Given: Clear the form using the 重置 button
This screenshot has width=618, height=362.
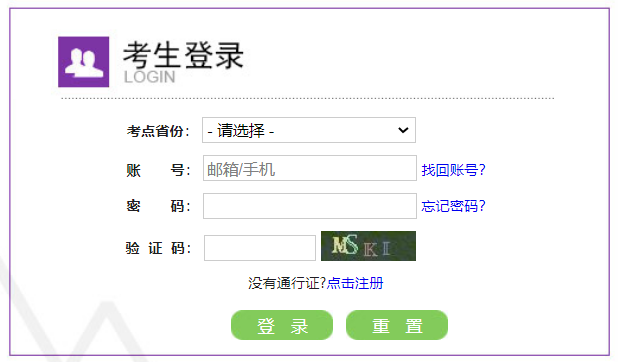Looking at the screenshot, I should coord(397,325).
